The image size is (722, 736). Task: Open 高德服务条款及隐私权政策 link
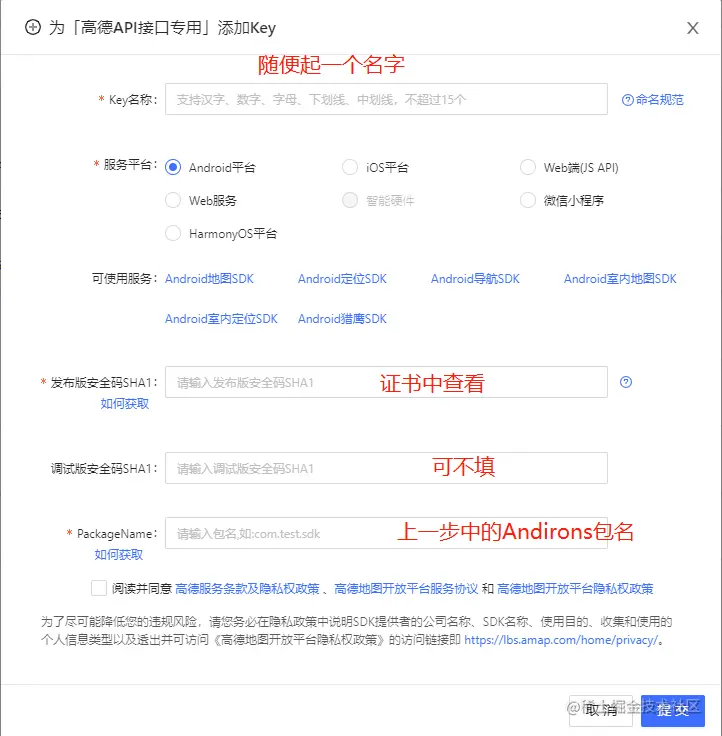(247, 589)
